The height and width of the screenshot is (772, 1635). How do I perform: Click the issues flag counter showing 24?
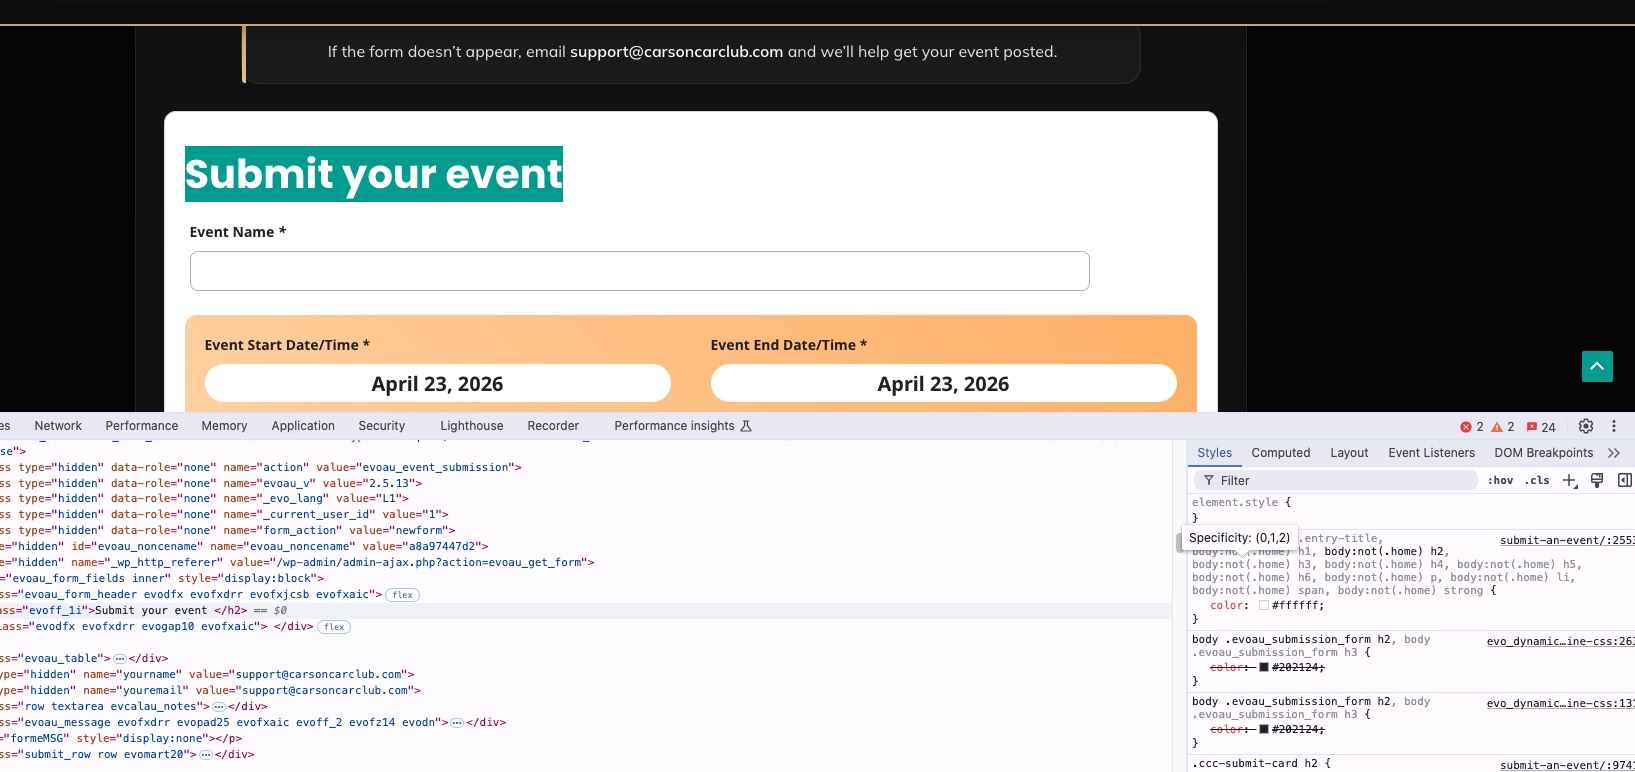click(x=1540, y=427)
